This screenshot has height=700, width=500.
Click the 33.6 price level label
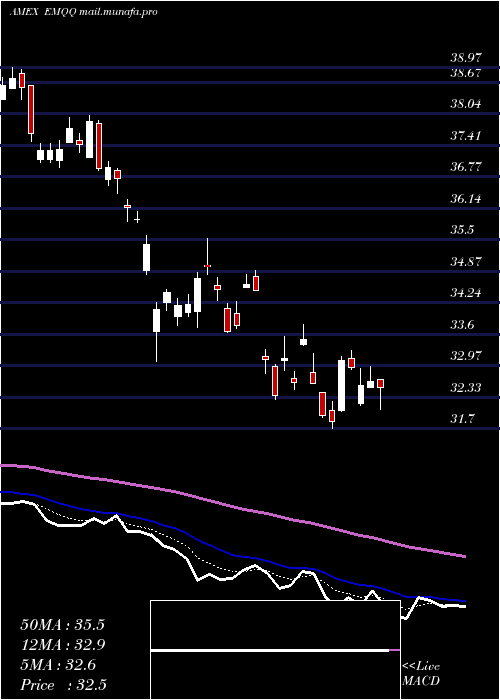(x=462, y=325)
